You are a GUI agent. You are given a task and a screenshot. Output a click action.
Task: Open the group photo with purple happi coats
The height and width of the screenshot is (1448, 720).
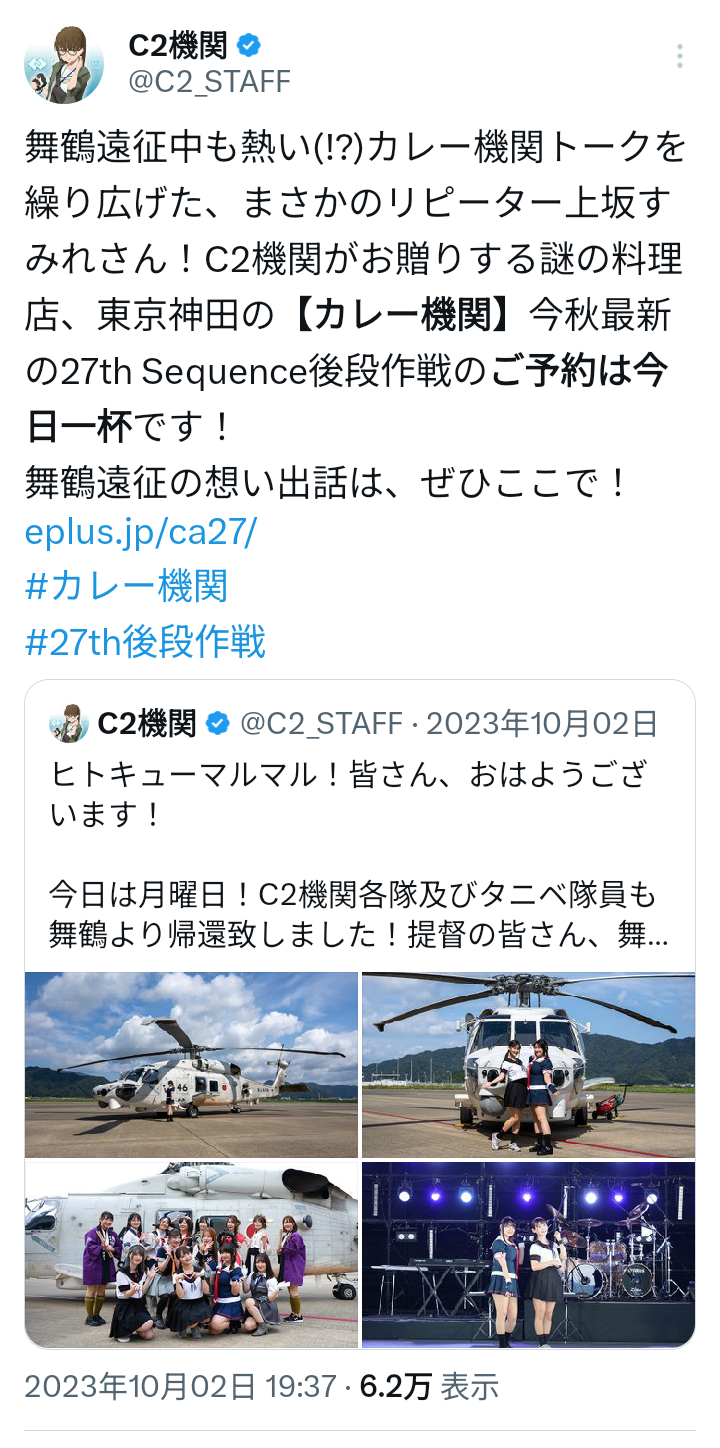192,1254
